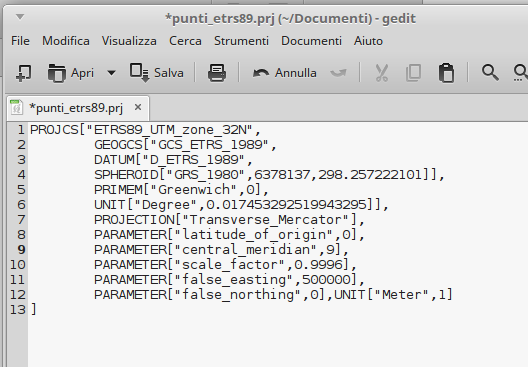Click line 1 PROJCS text
528x367 pixels.
pyautogui.click(x=145, y=130)
